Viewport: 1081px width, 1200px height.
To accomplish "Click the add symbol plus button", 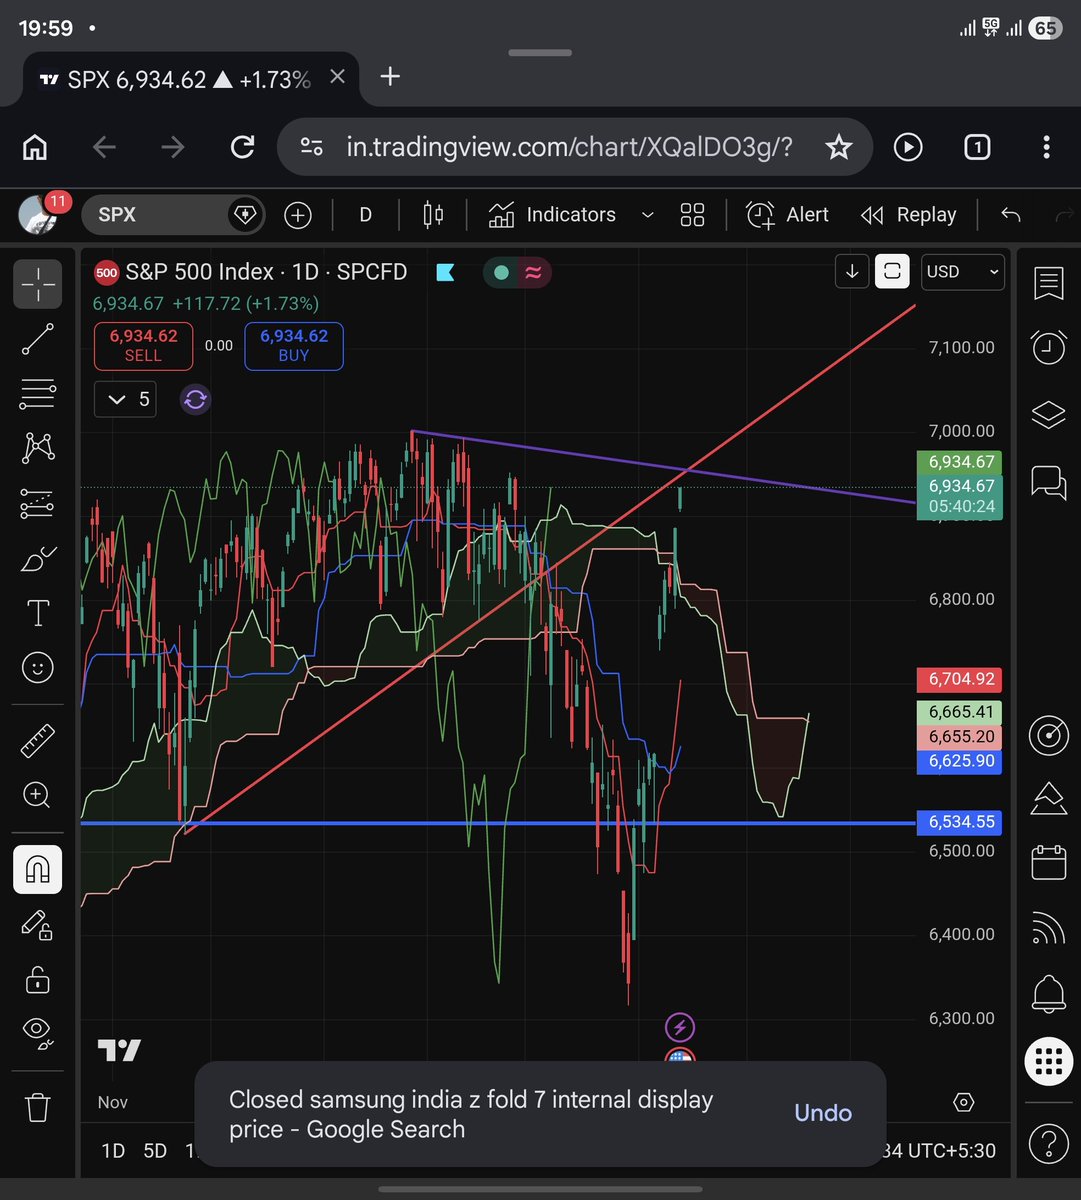I will pyautogui.click(x=298, y=215).
